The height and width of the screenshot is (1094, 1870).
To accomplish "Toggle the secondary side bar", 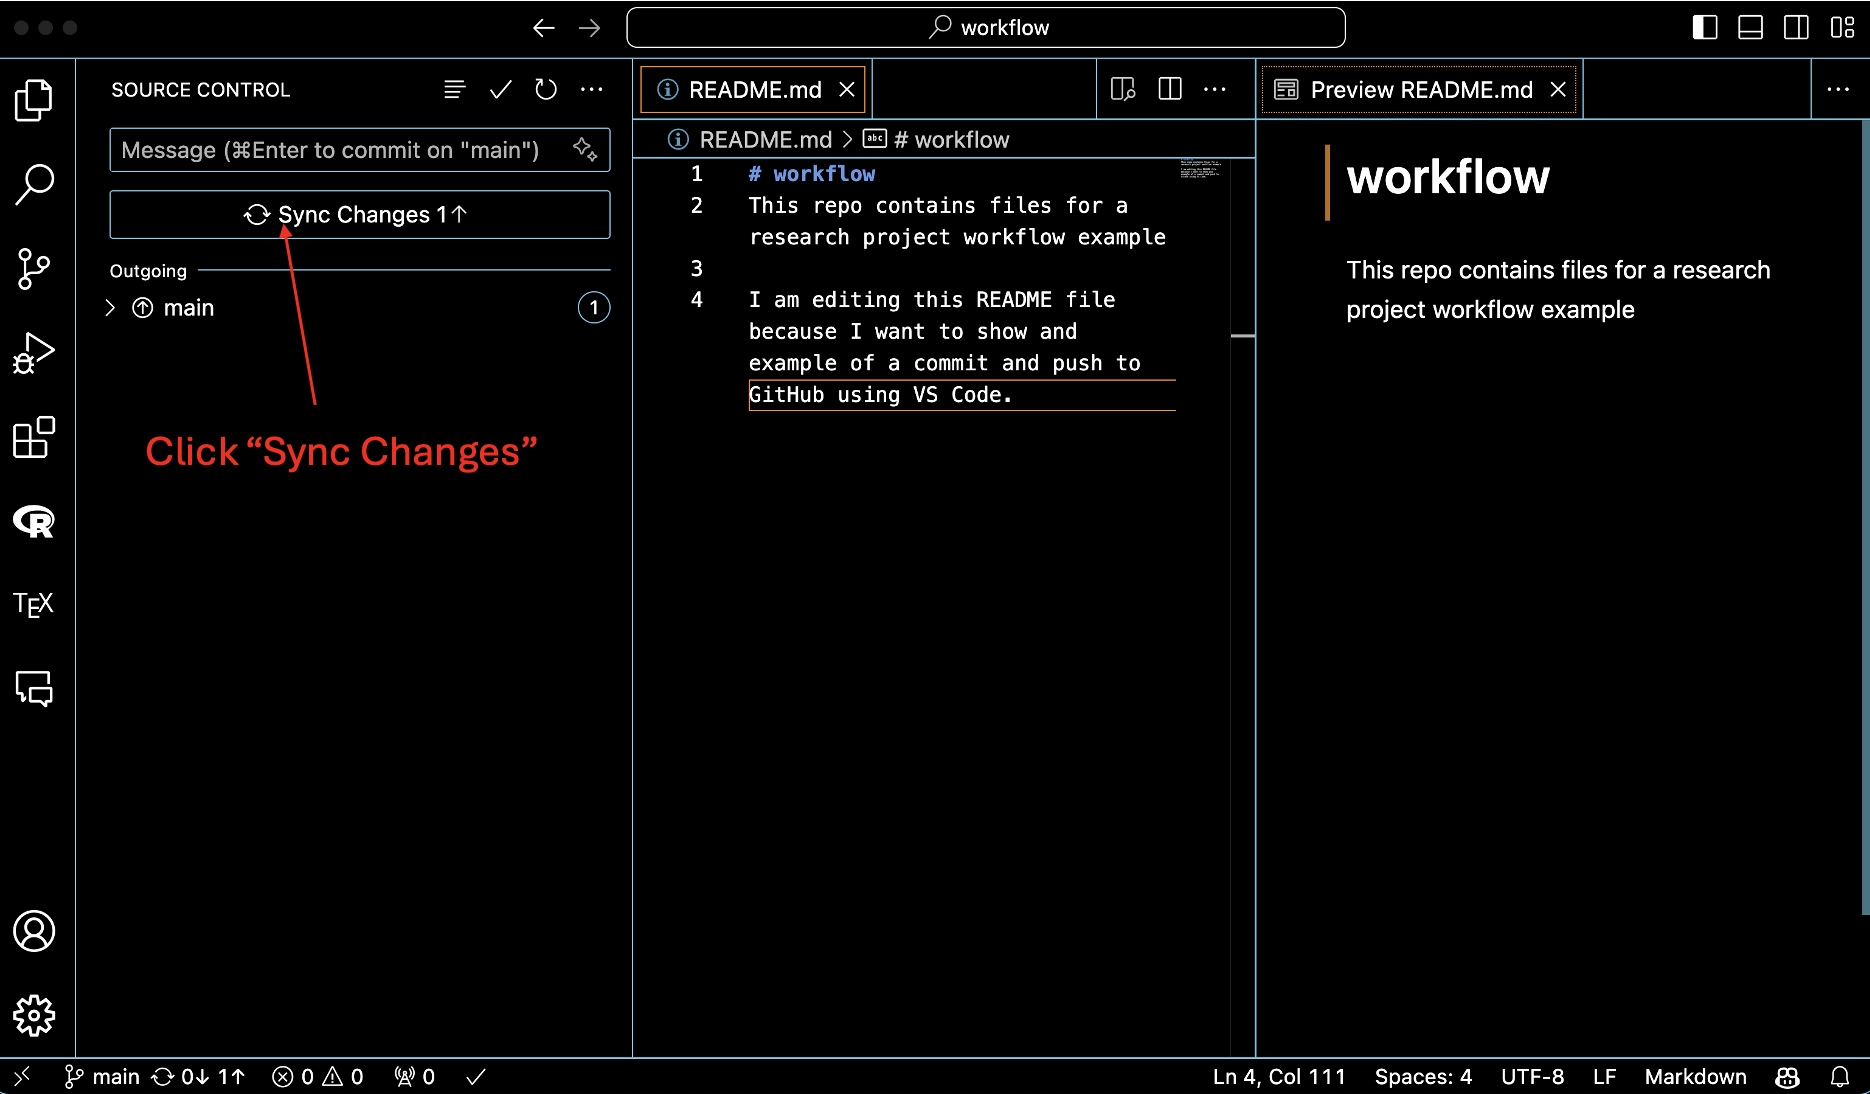I will (1796, 28).
